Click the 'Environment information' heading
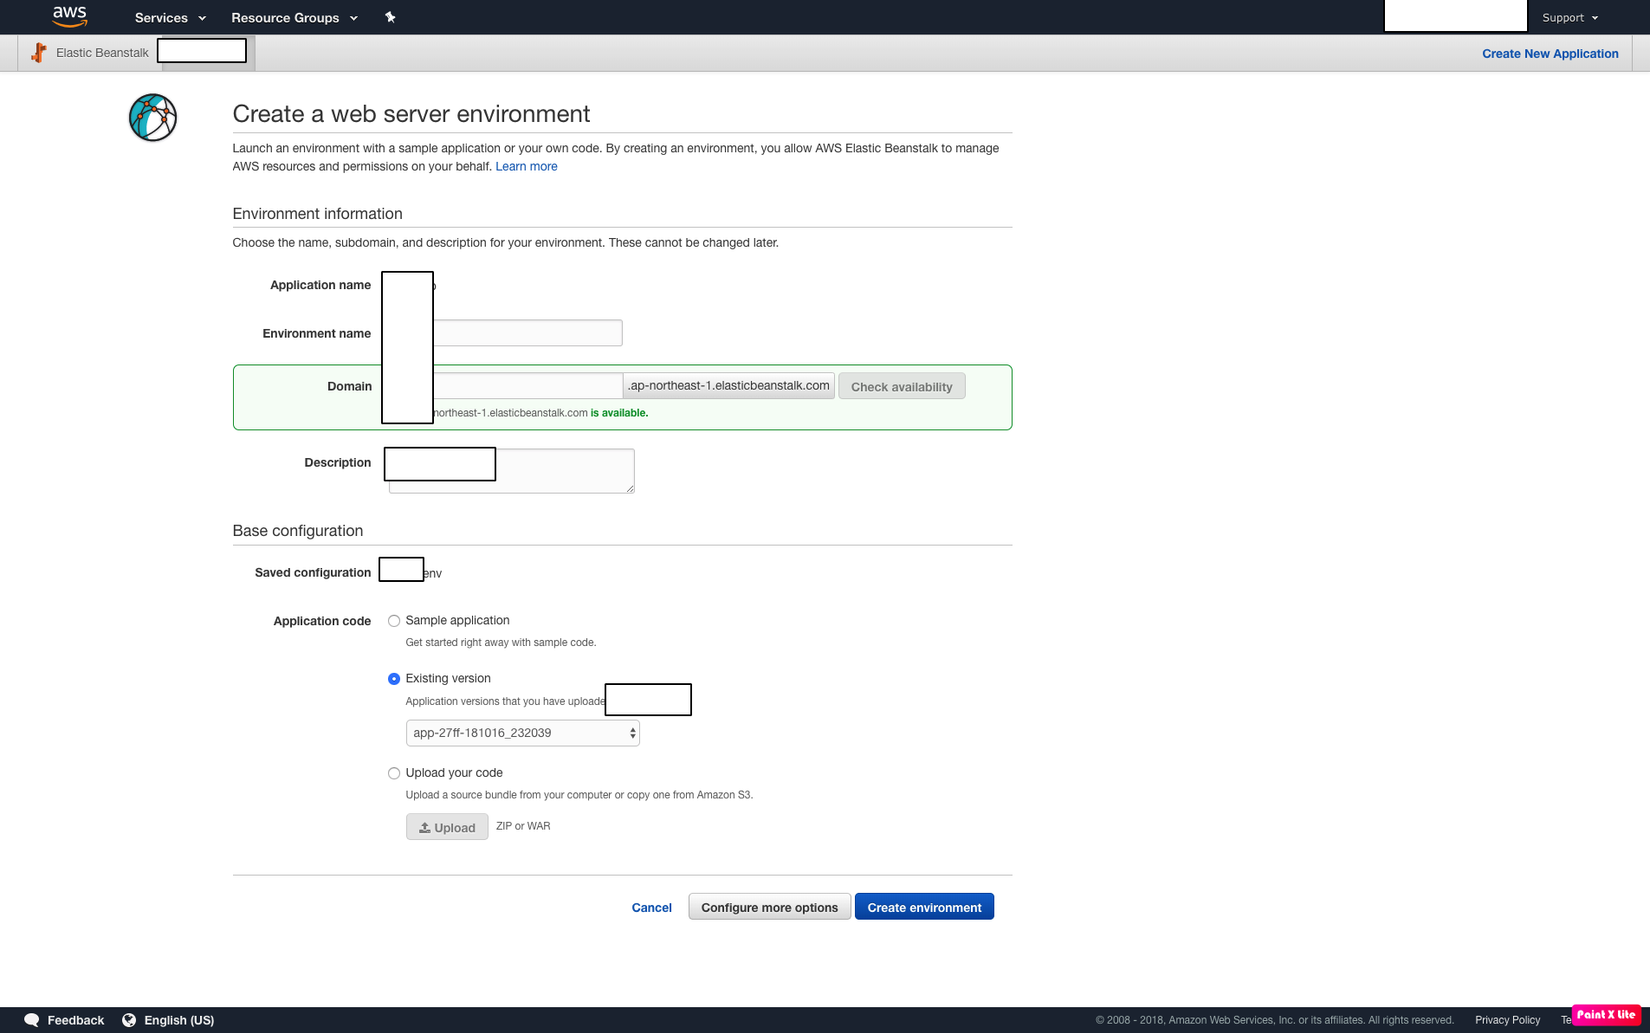The width and height of the screenshot is (1650, 1033). (x=318, y=214)
